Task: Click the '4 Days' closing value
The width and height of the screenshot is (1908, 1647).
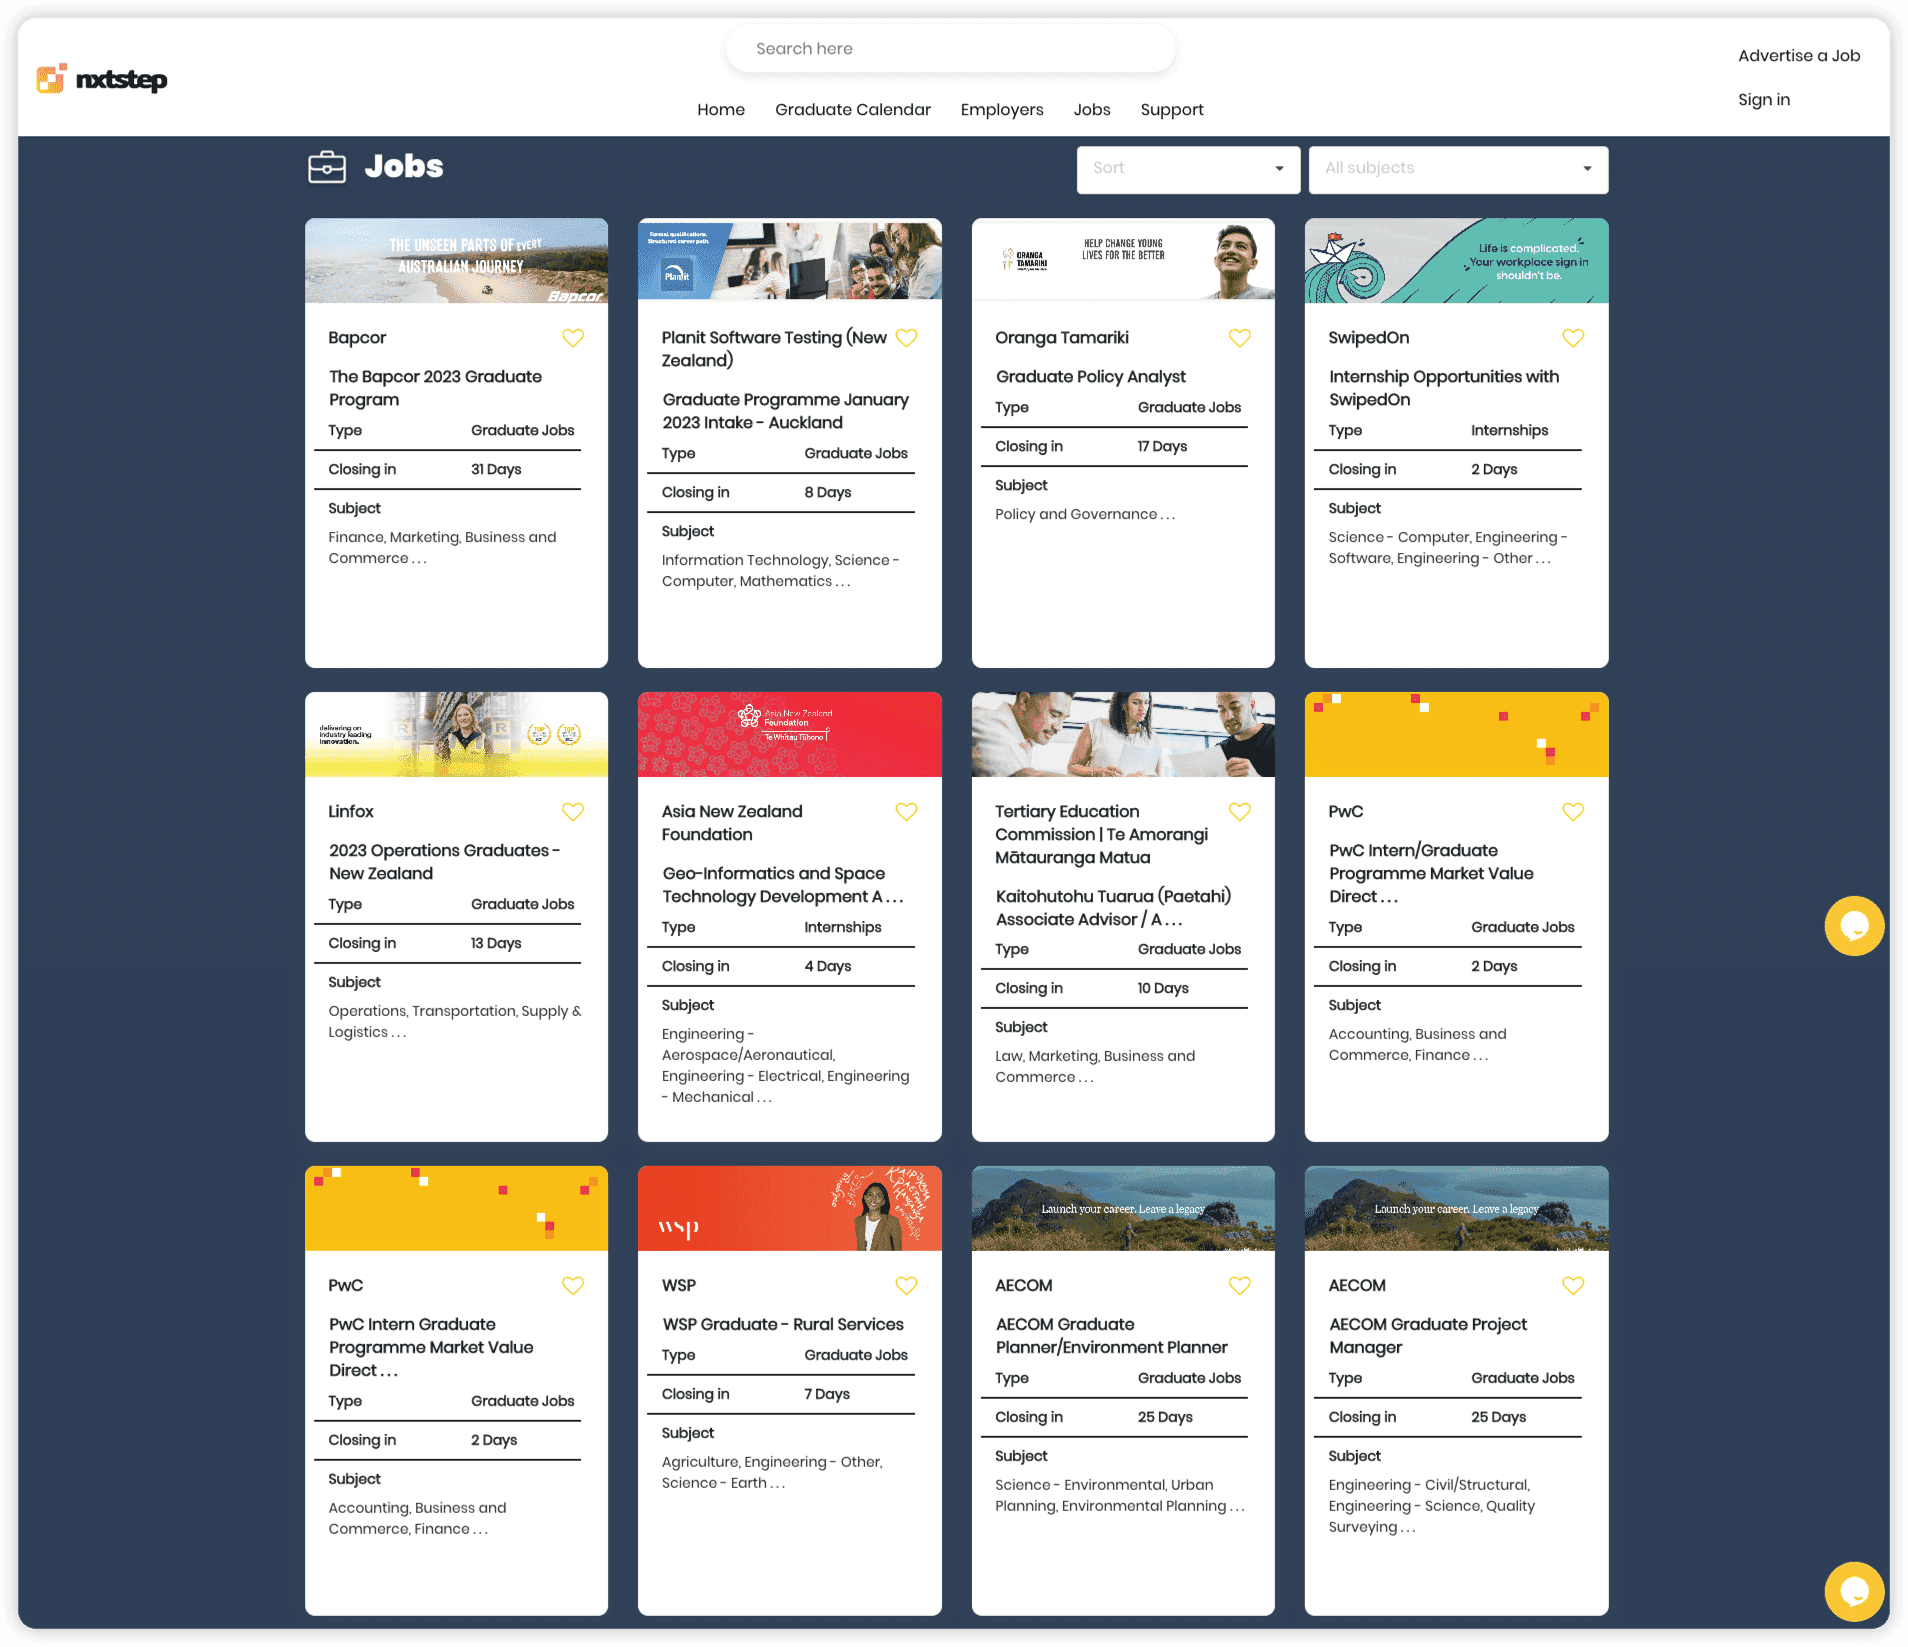Action: [828, 967]
